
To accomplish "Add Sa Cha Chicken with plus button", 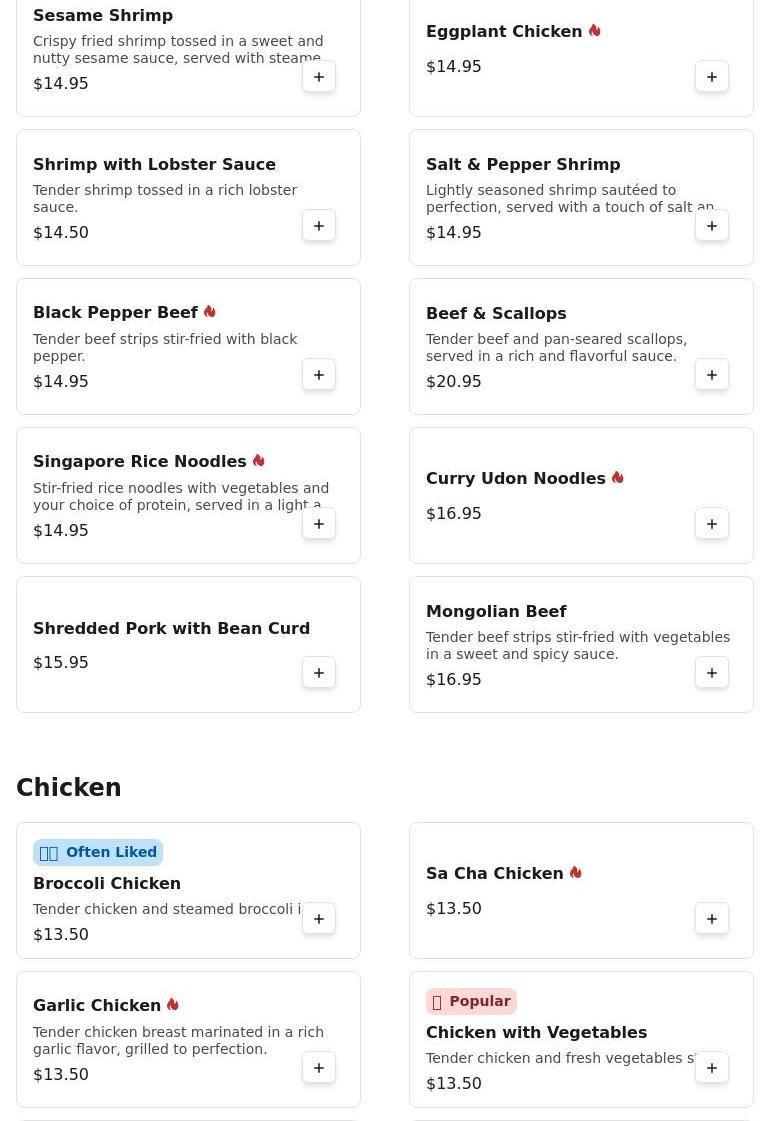I will point(711,919).
